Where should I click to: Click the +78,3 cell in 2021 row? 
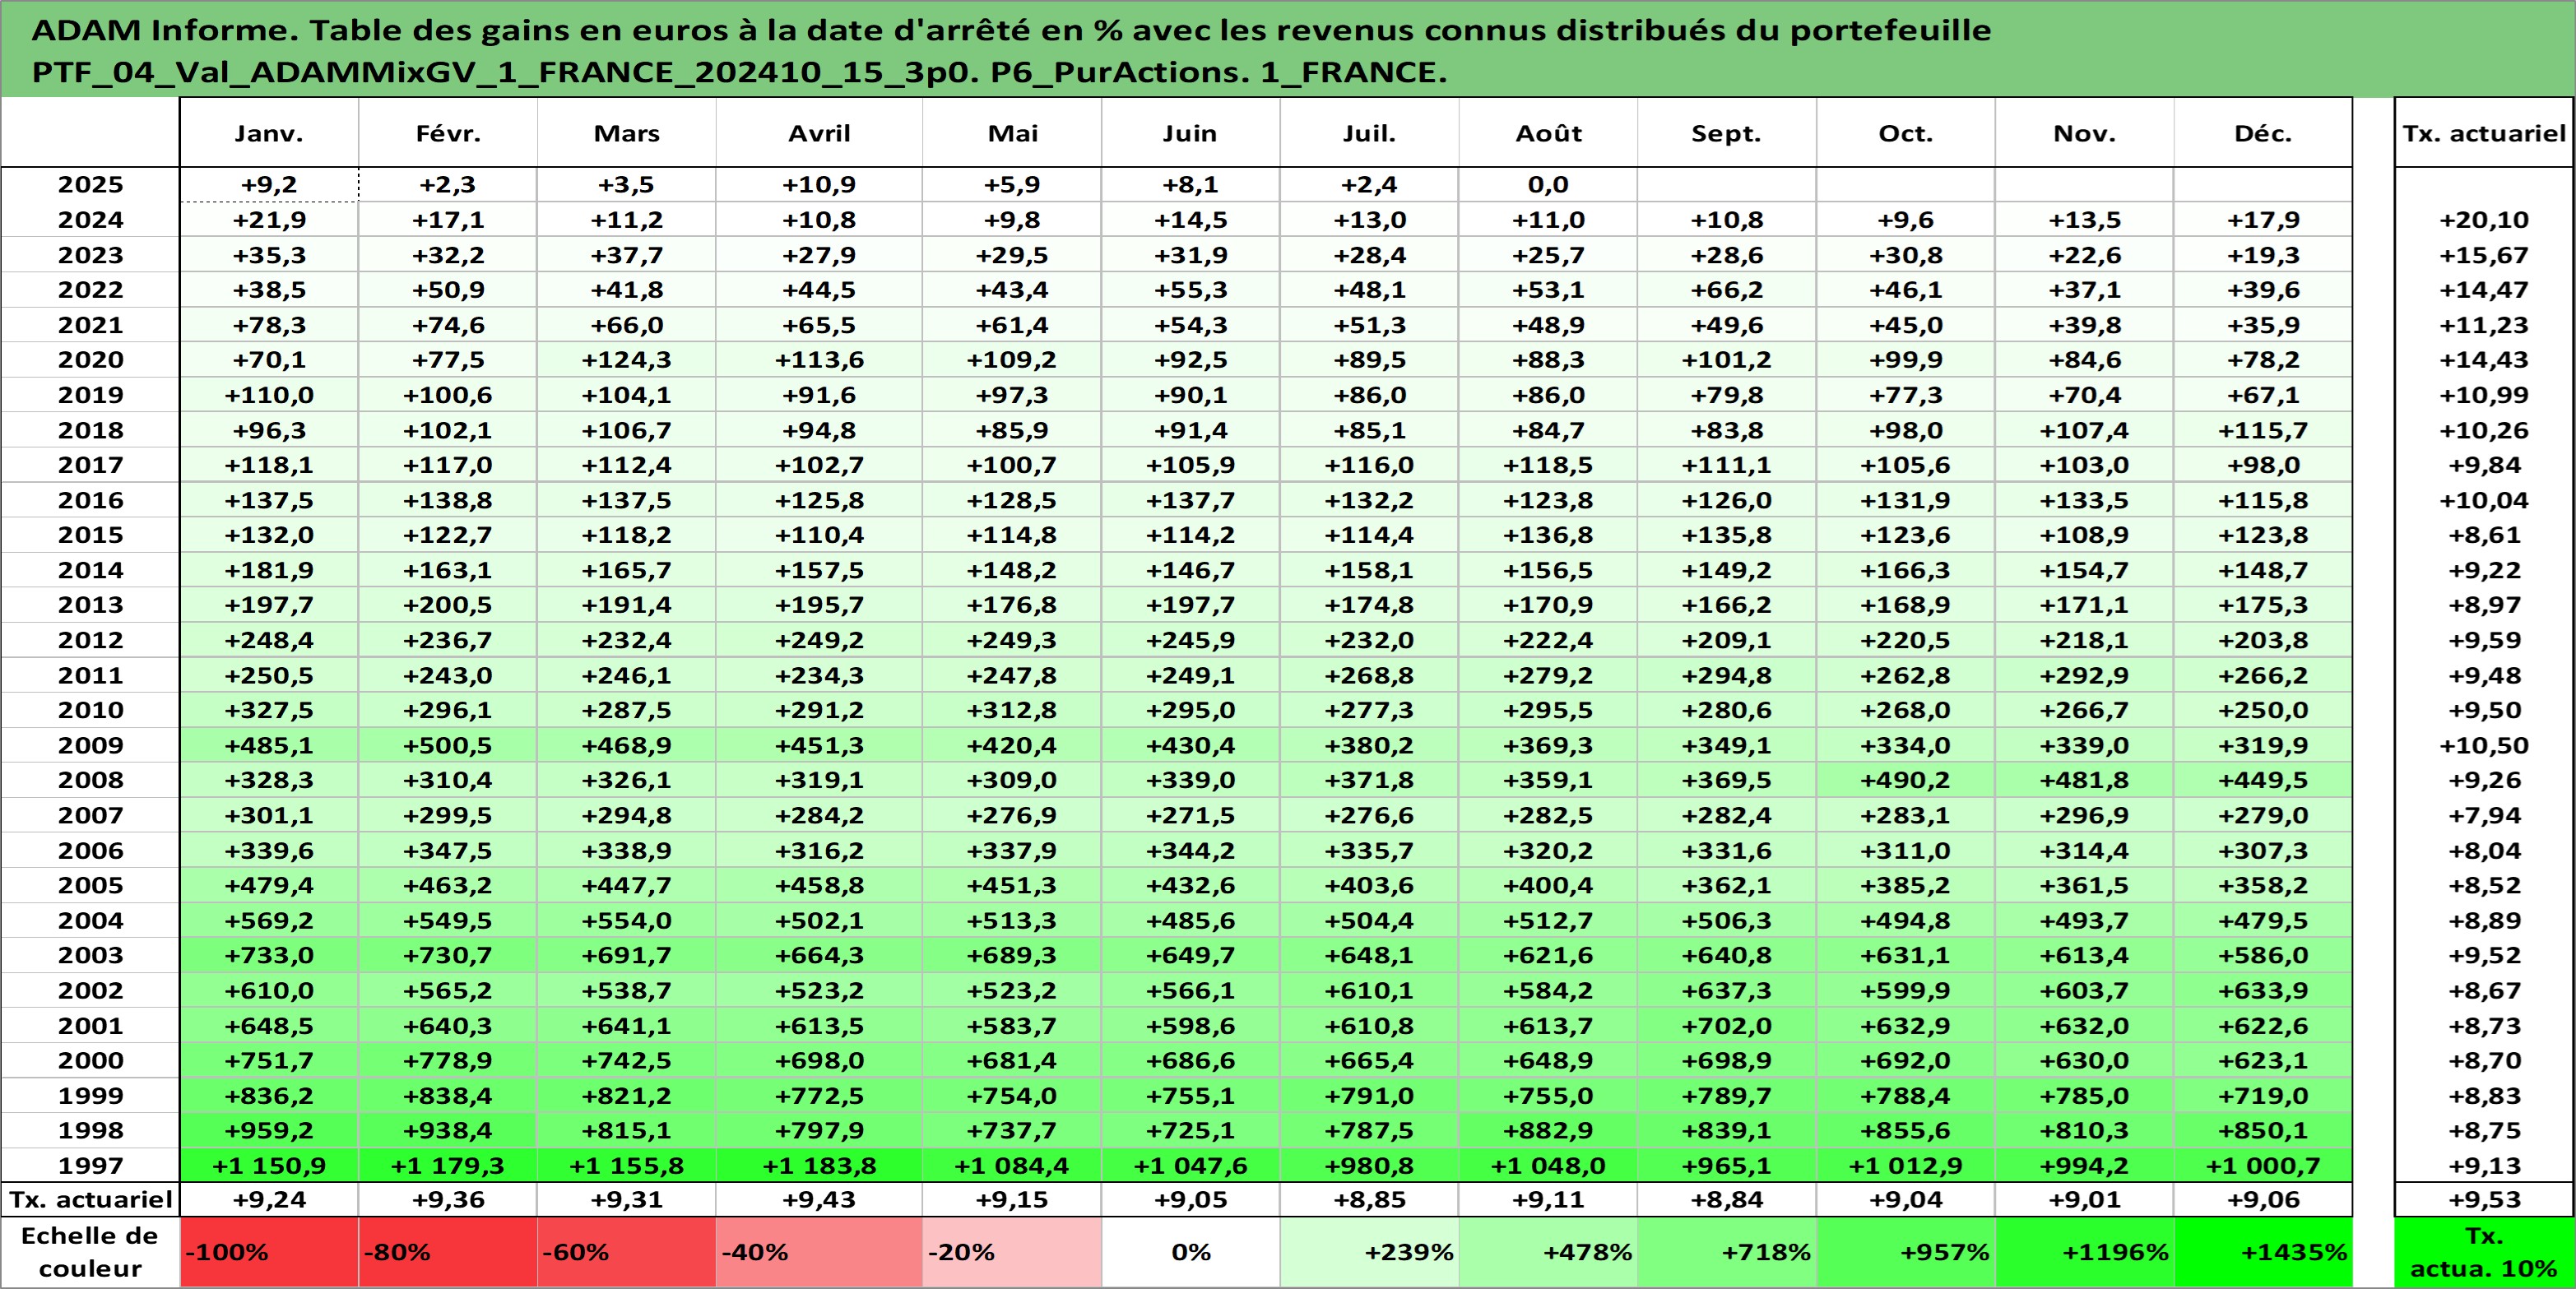pos(269,325)
